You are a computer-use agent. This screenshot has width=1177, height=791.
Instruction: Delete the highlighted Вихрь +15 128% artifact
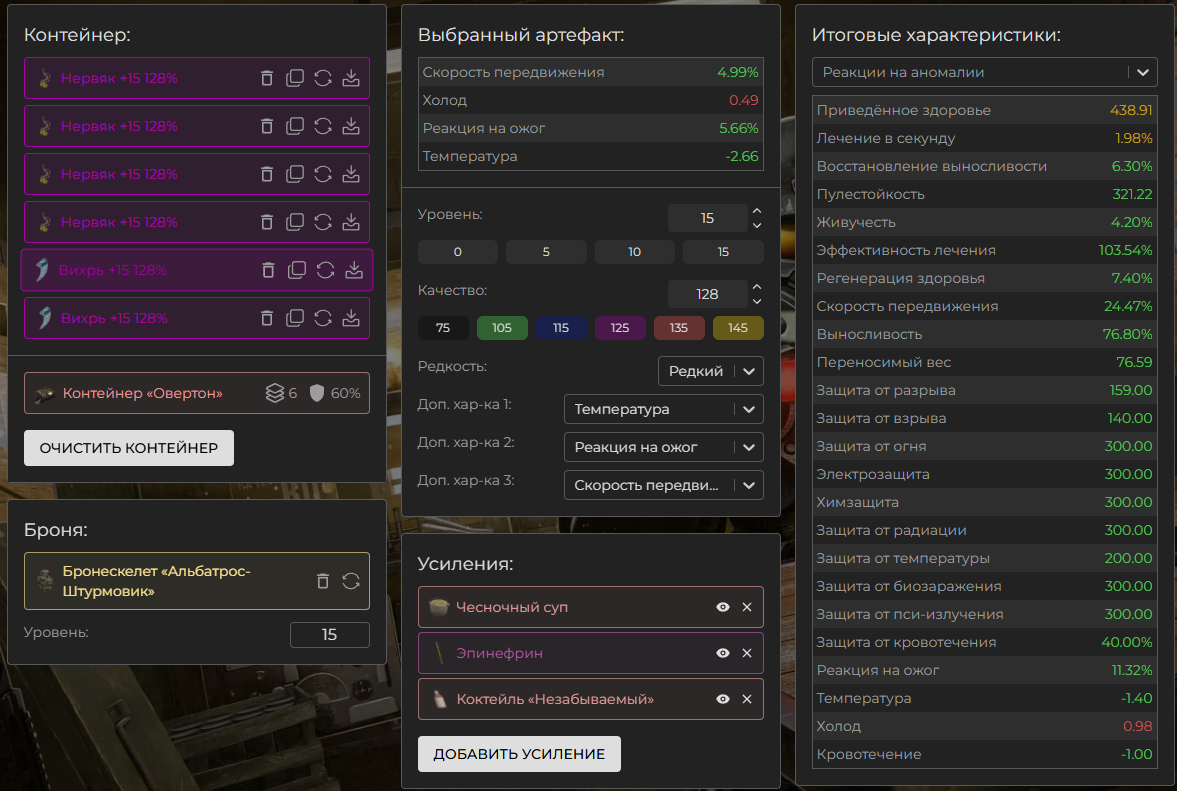tap(268, 270)
